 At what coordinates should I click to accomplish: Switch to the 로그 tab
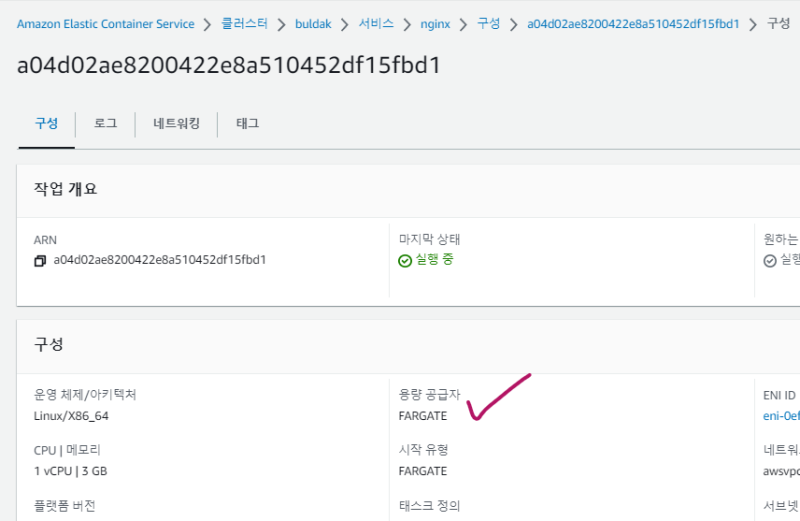pos(106,123)
